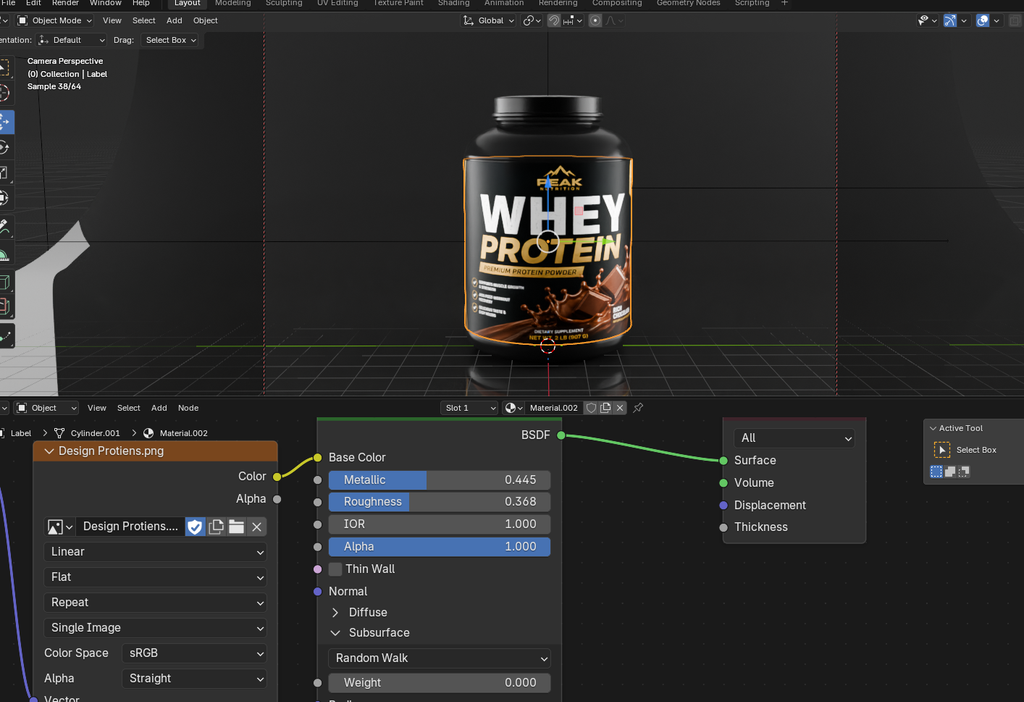Image resolution: width=1024 pixels, height=702 pixels.
Task: Click the new image copy icon in texture node
Action: click(x=216, y=527)
